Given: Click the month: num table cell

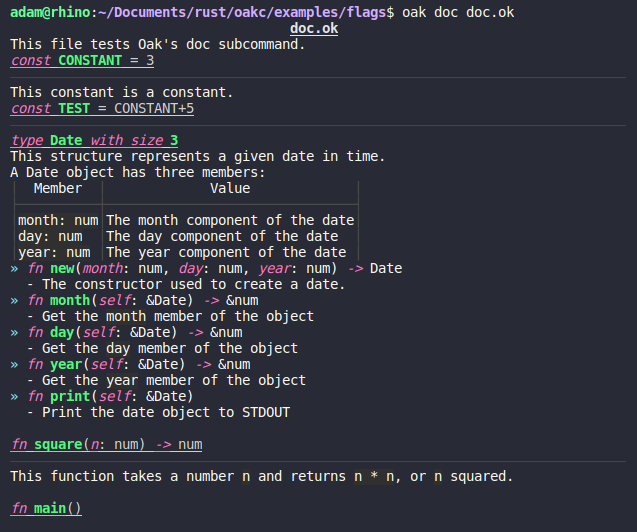Looking at the screenshot, I should 58,220.
